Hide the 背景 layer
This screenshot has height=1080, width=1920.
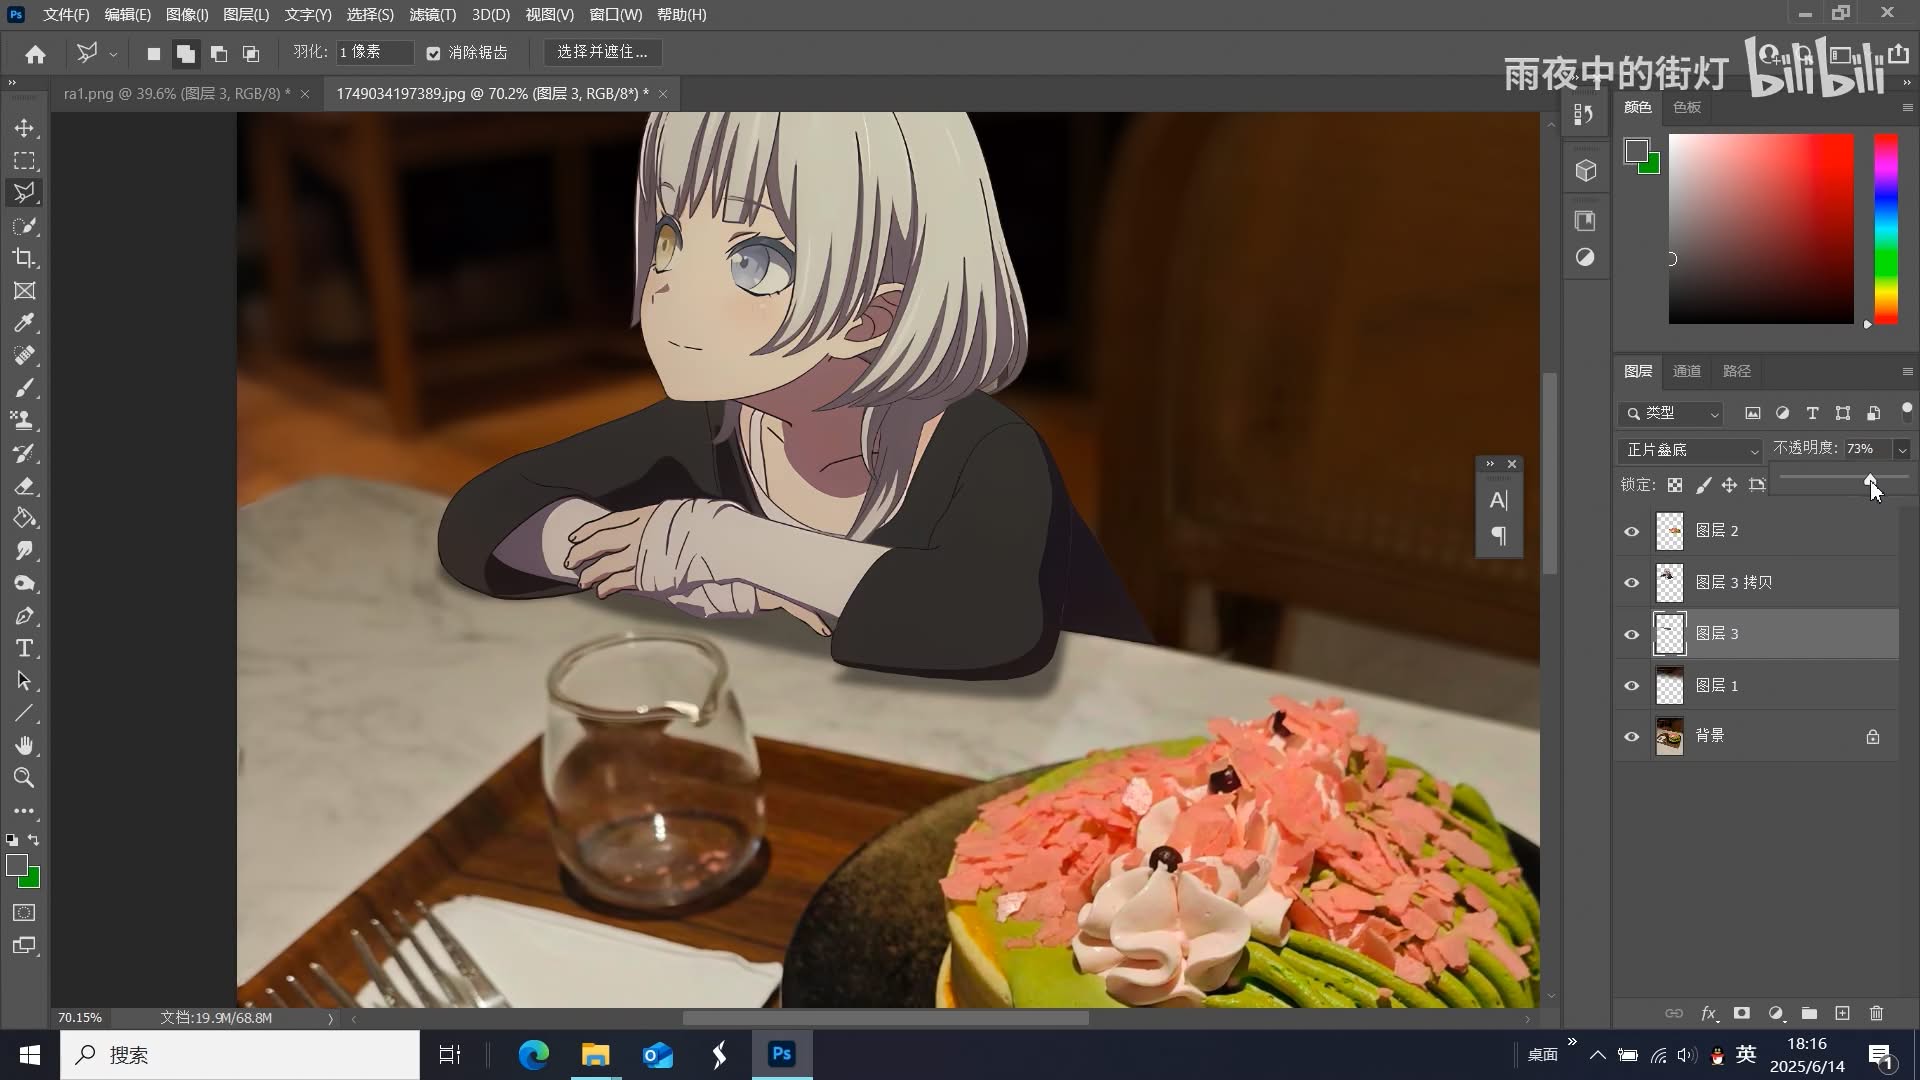pyautogui.click(x=1632, y=737)
